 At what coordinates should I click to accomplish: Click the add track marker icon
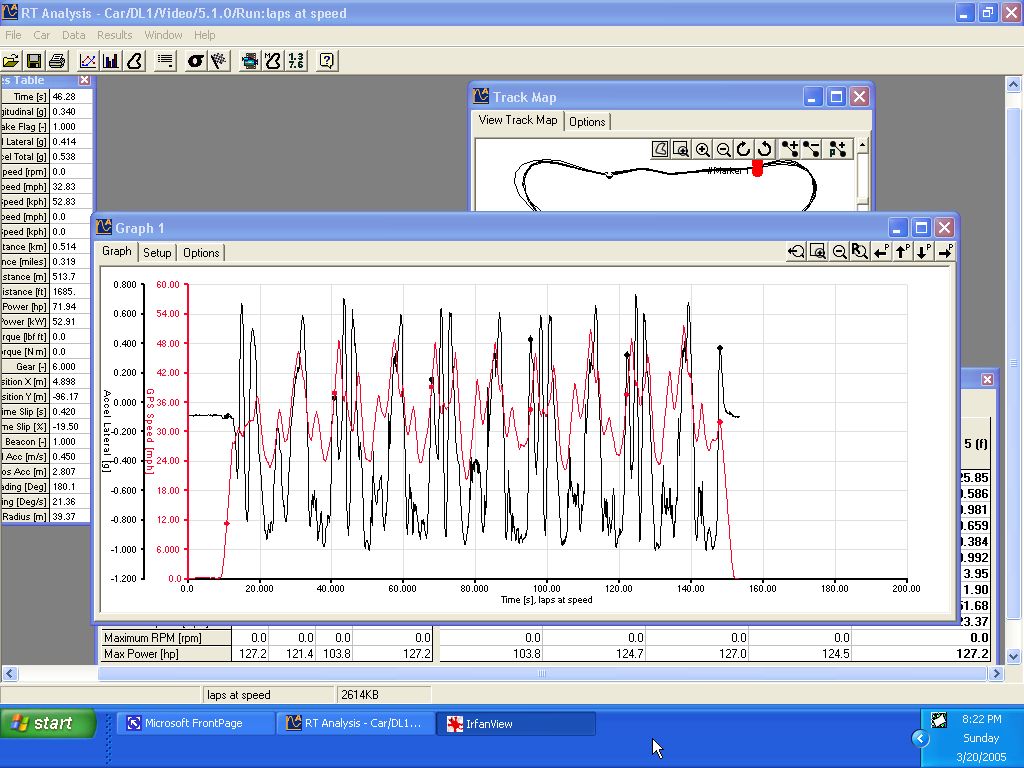point(790,150)
